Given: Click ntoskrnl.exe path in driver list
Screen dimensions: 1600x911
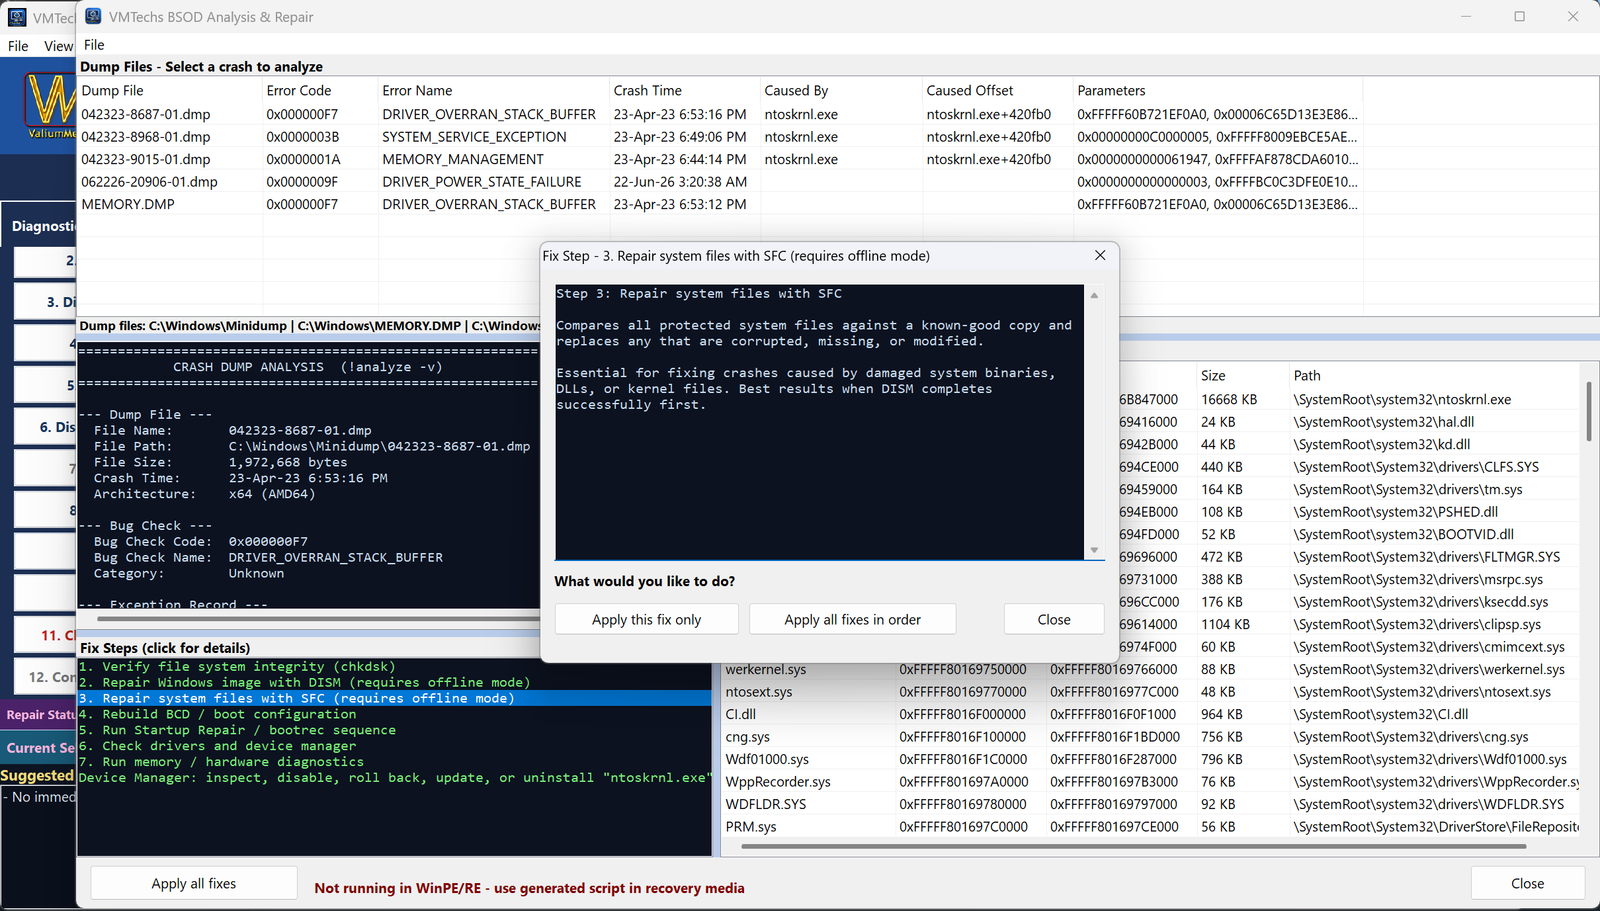Looking at the screenshot, I should pyautogui.click(x=1402, y=399).
